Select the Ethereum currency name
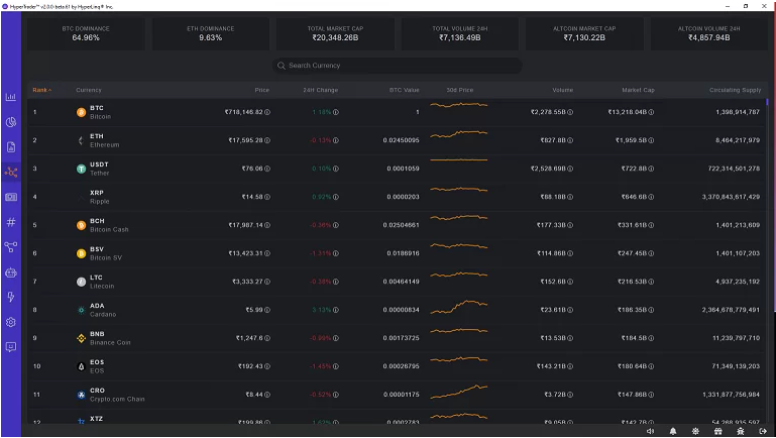Viewport: 776px width, 438px height. 104,145
